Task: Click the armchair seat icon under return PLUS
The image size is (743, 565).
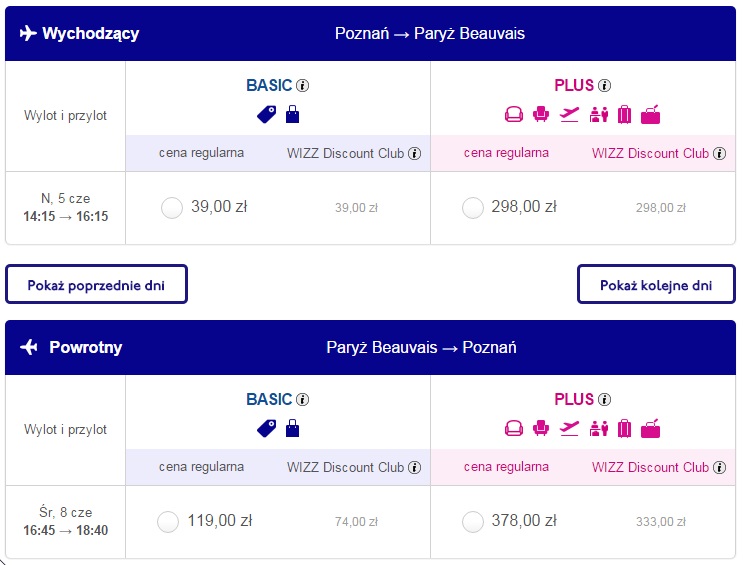Action: click(541, 429)
